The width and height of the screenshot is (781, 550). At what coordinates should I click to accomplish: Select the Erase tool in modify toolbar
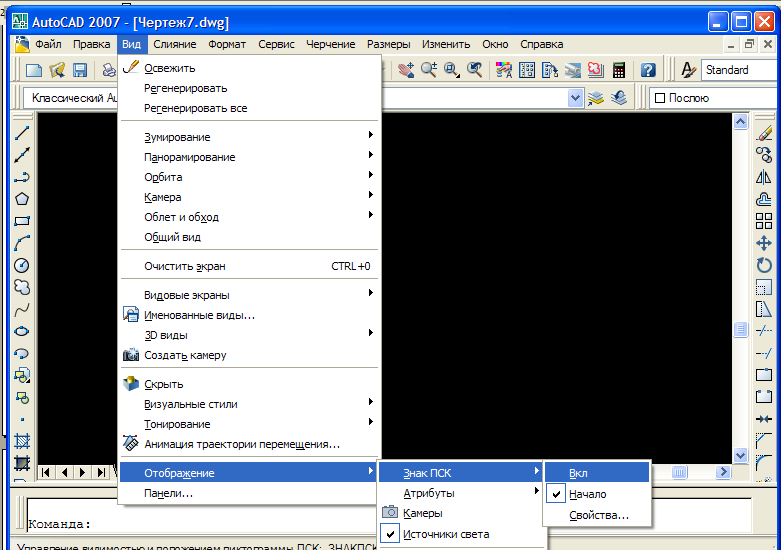point(764,134)
